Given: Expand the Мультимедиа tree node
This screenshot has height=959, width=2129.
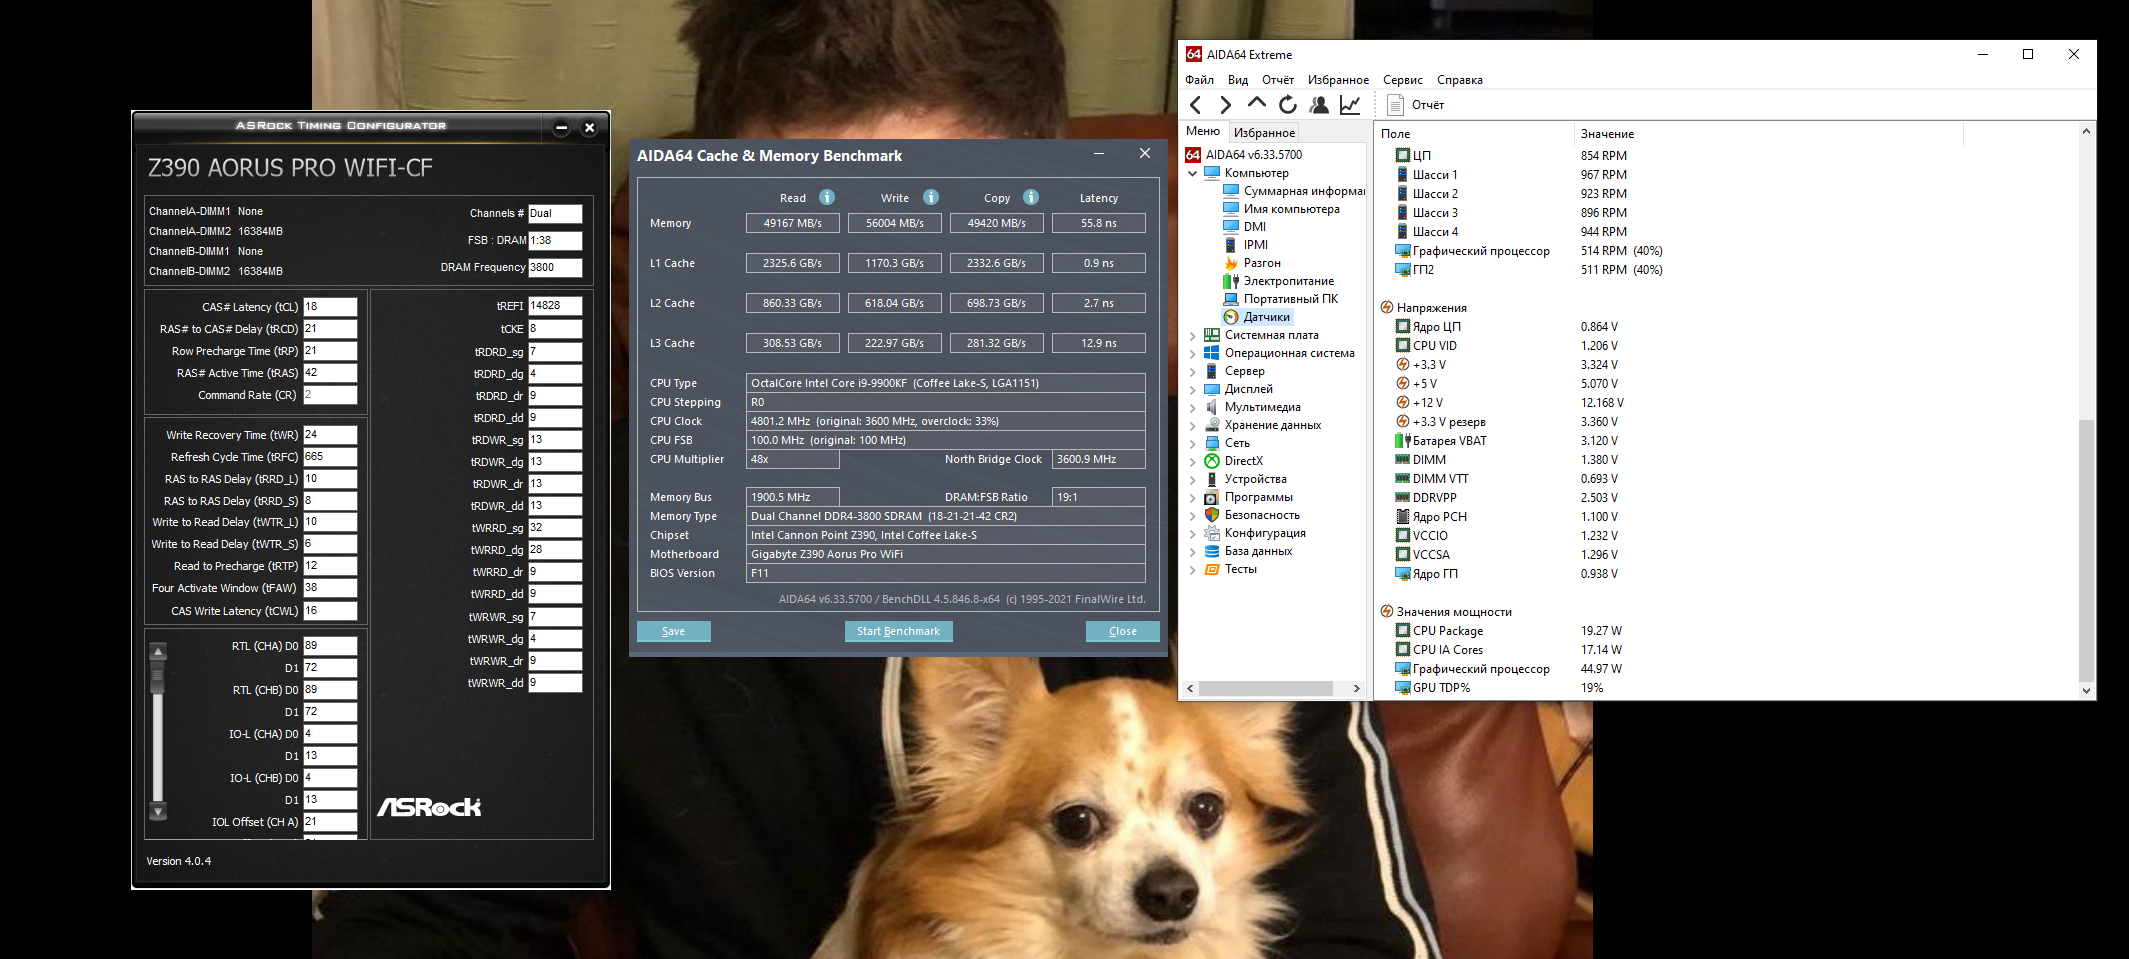Looking at the screenshot, I should coord(1193,408).
